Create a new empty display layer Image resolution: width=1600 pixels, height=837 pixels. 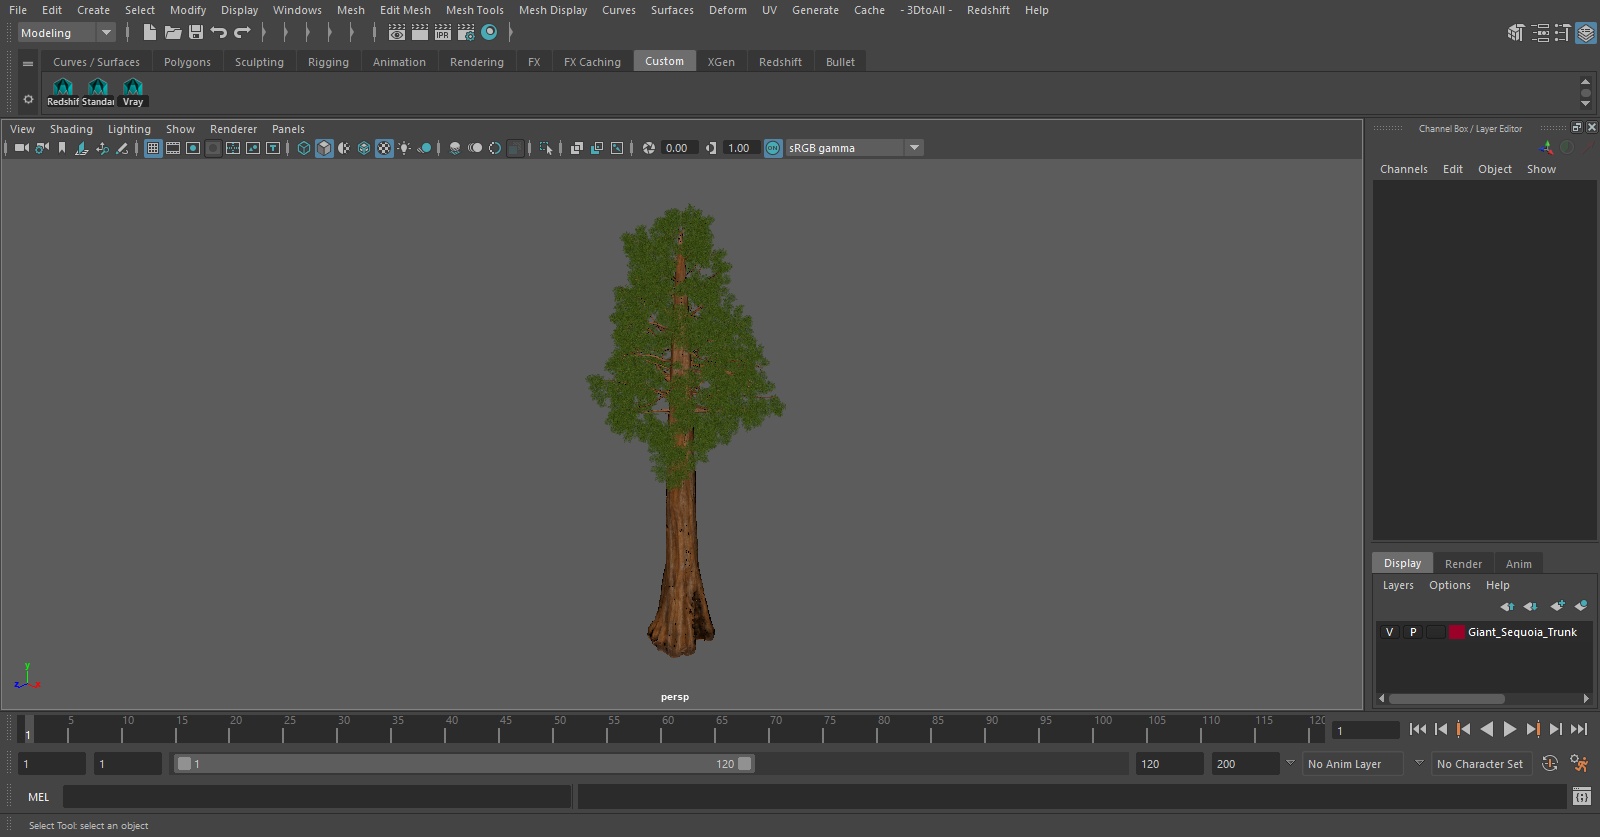[1557, 606]
